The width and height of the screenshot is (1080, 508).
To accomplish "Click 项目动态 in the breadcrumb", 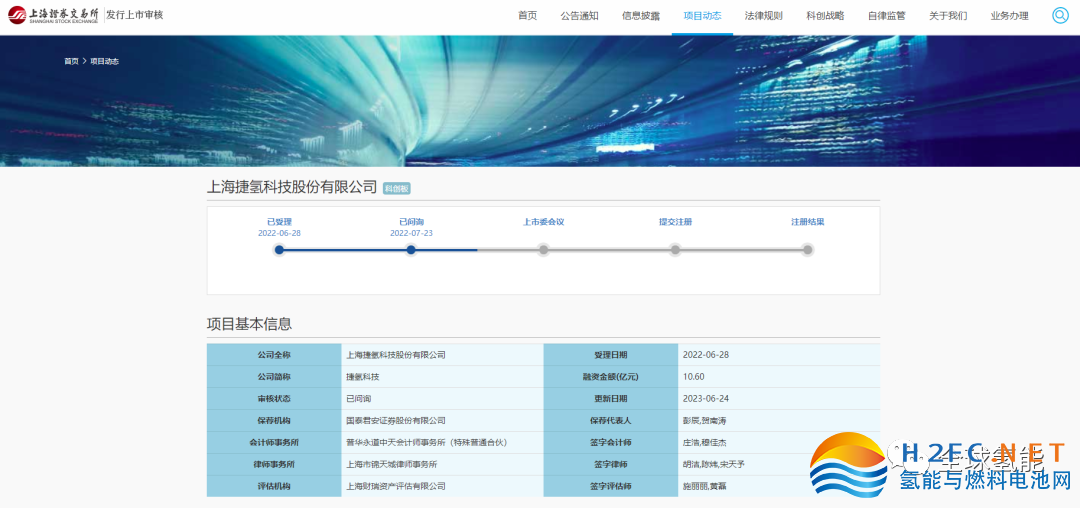I will (x=105, y=61).
